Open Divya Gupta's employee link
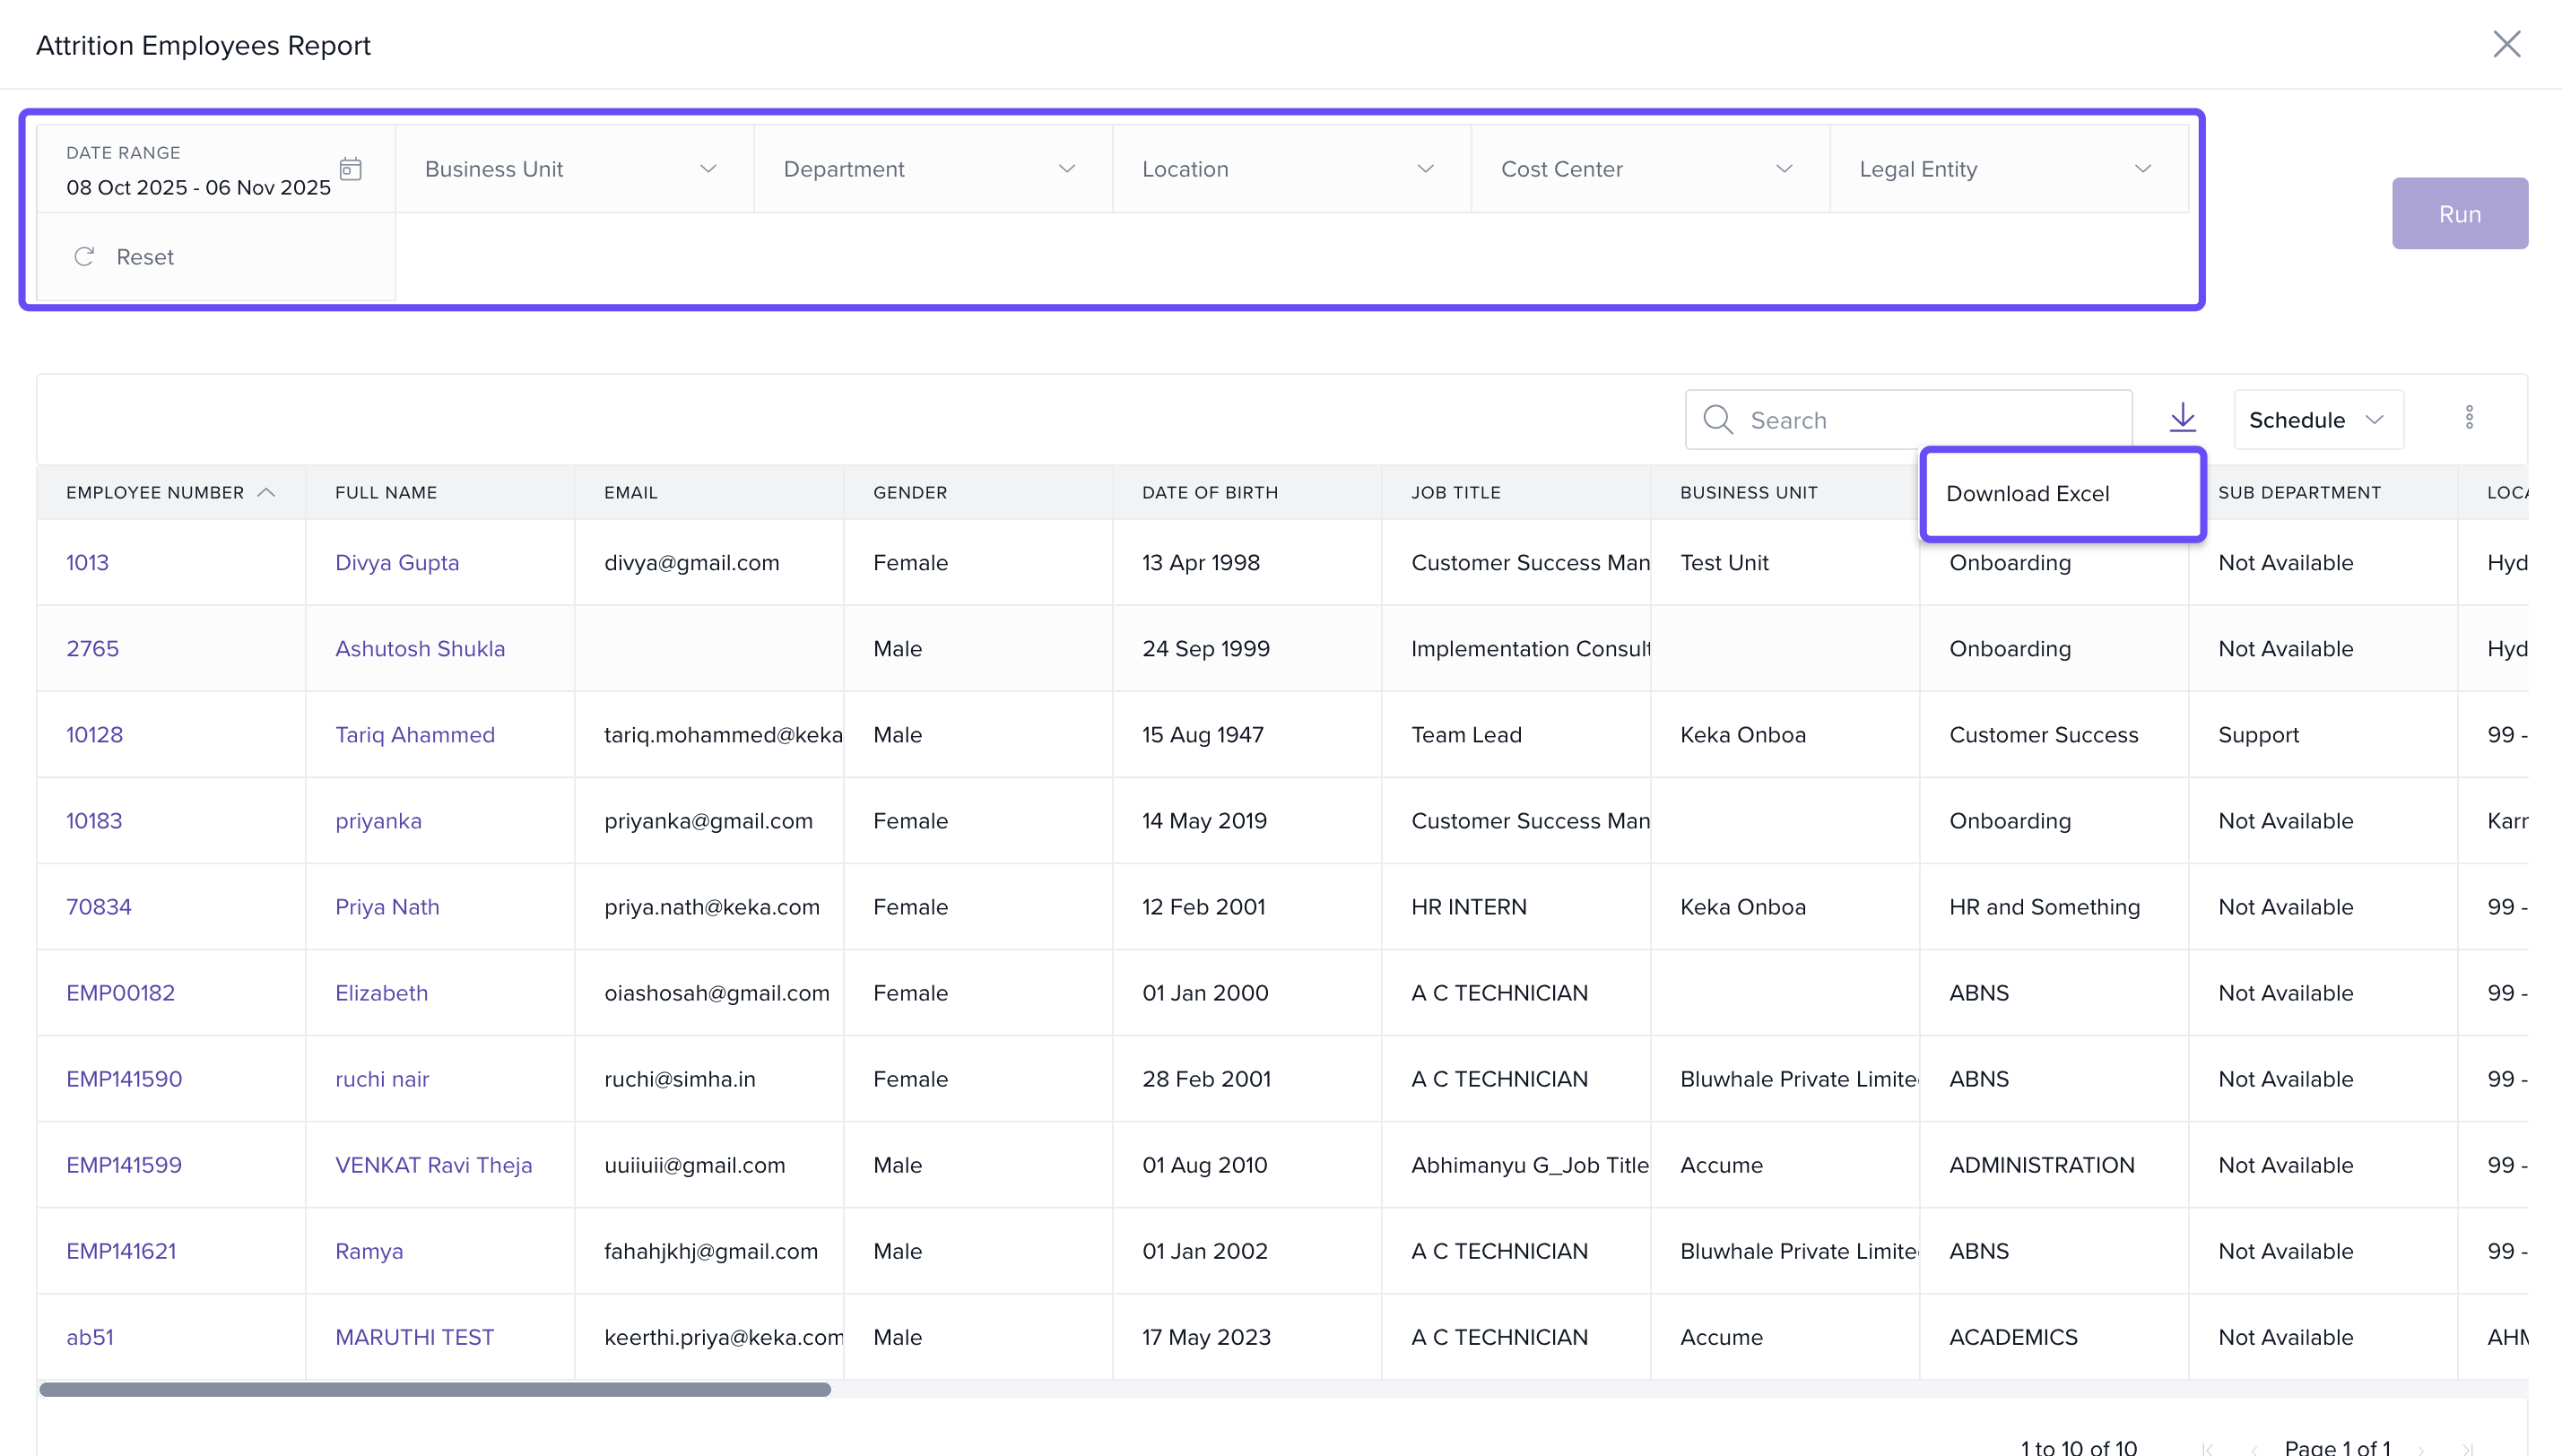Image resolution: width=2562 pixels, height=1456 pixels. point(397,562)
